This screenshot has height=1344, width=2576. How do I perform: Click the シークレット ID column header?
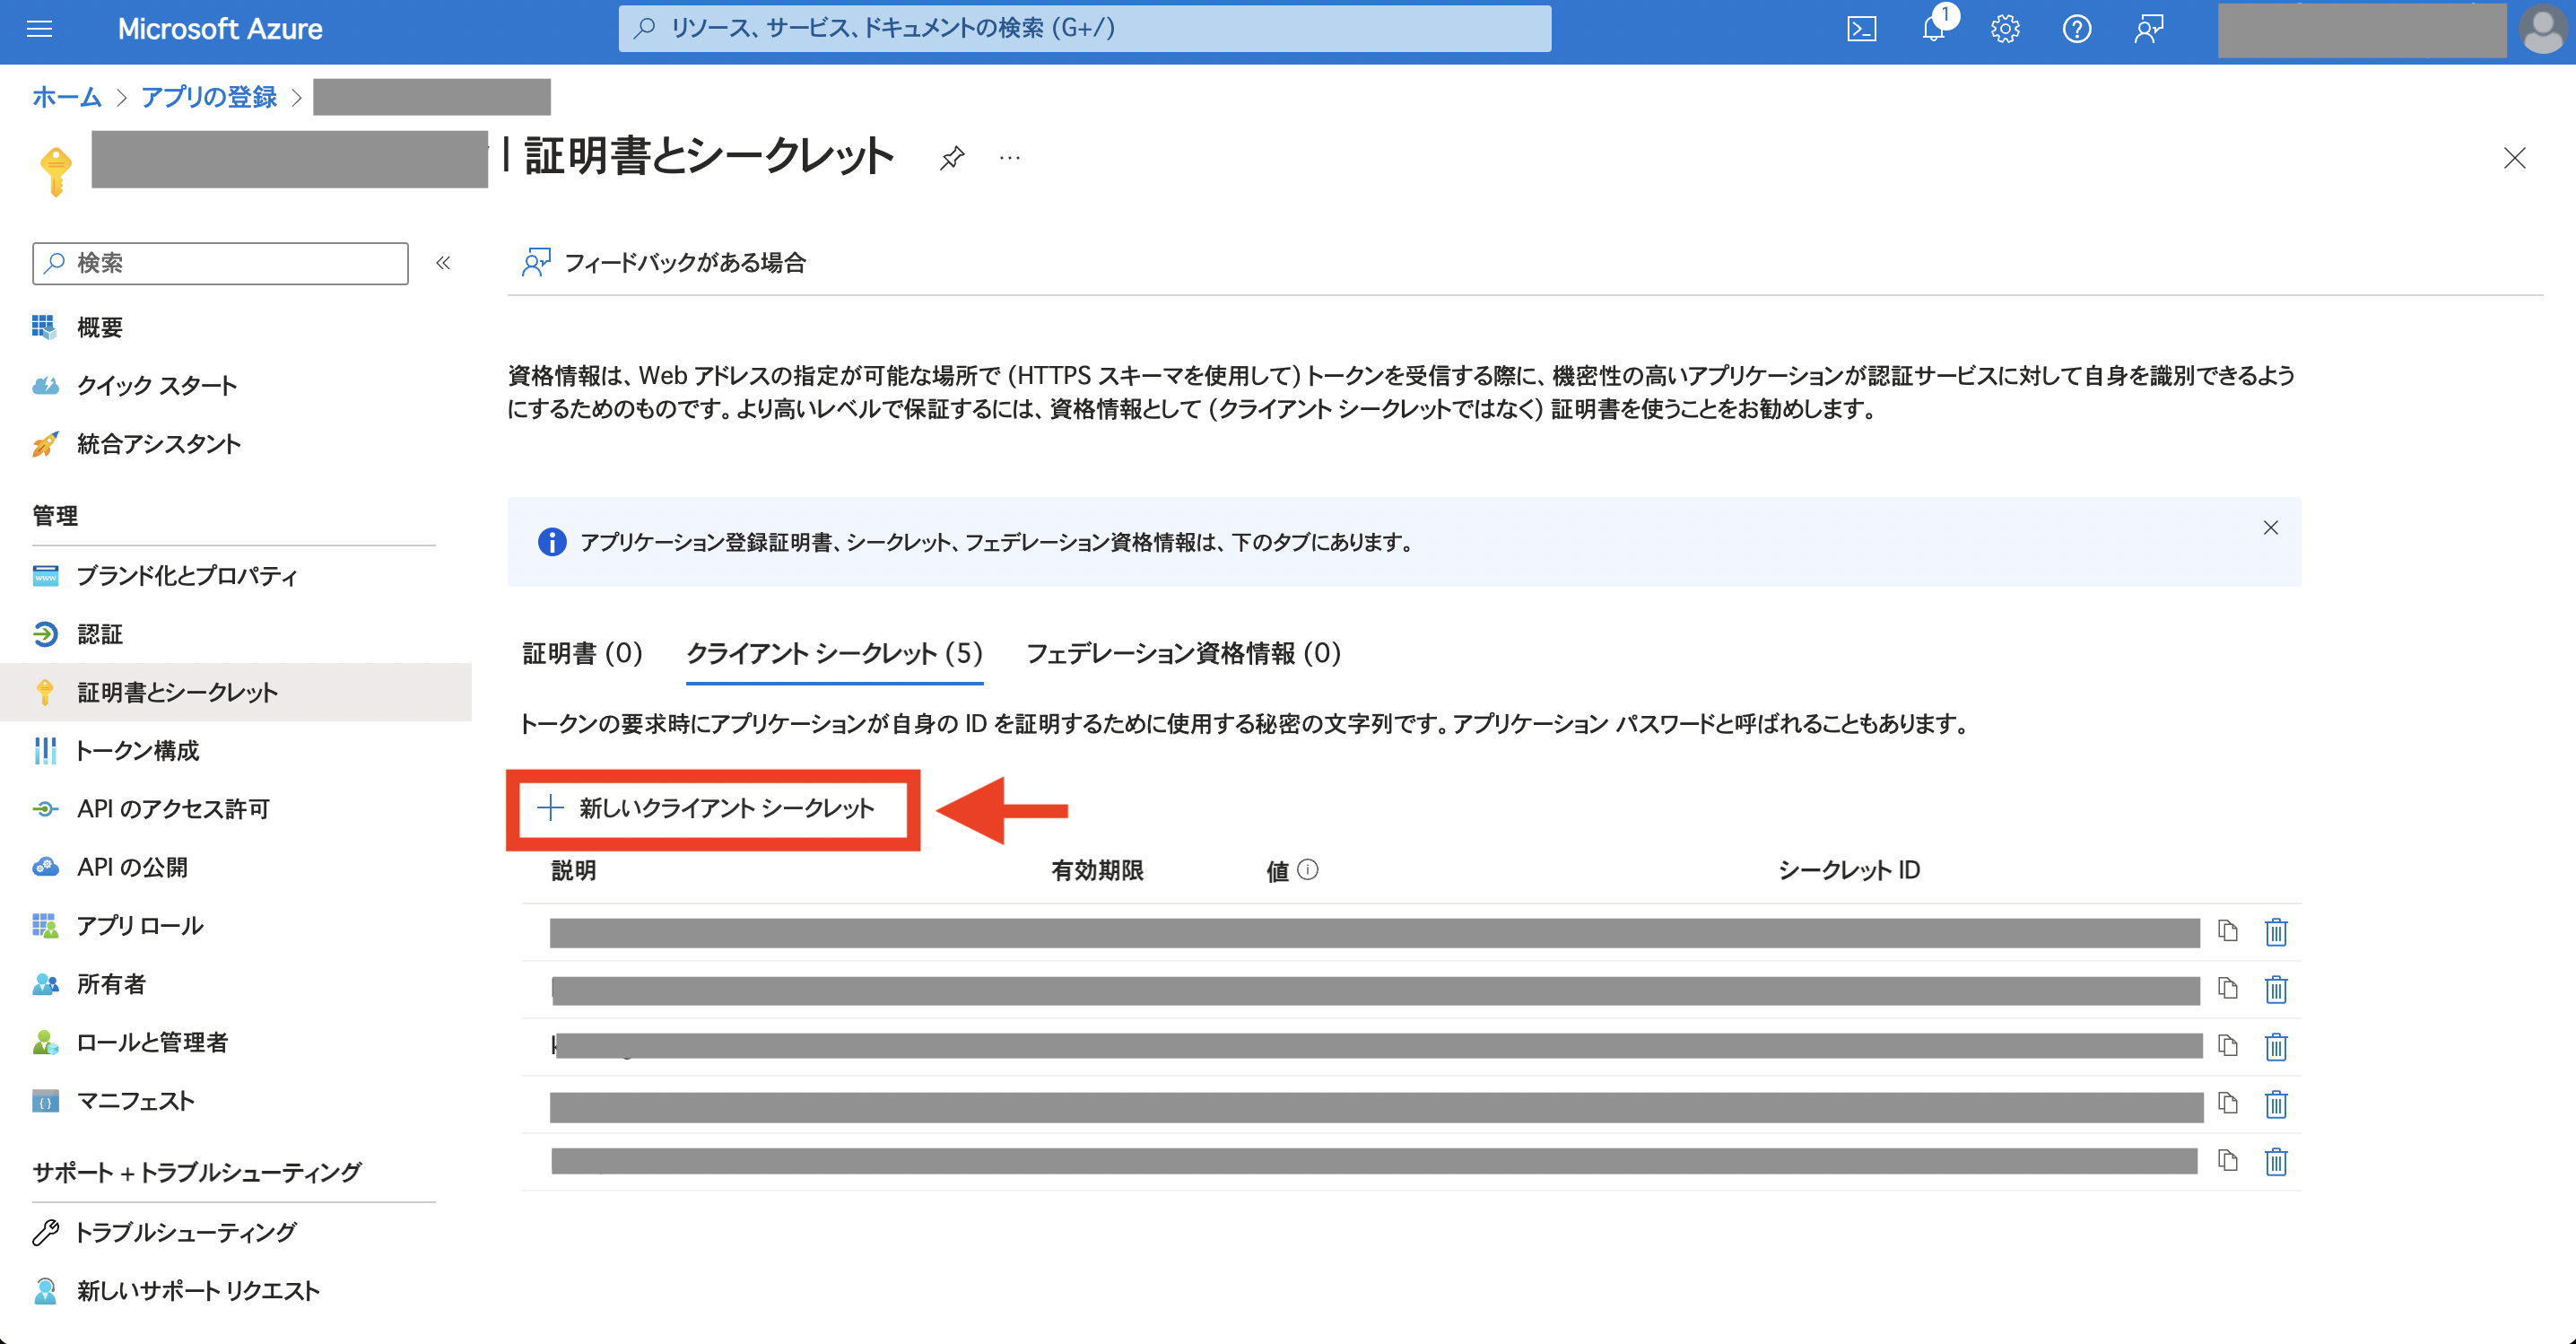[x=1849, y=870]
